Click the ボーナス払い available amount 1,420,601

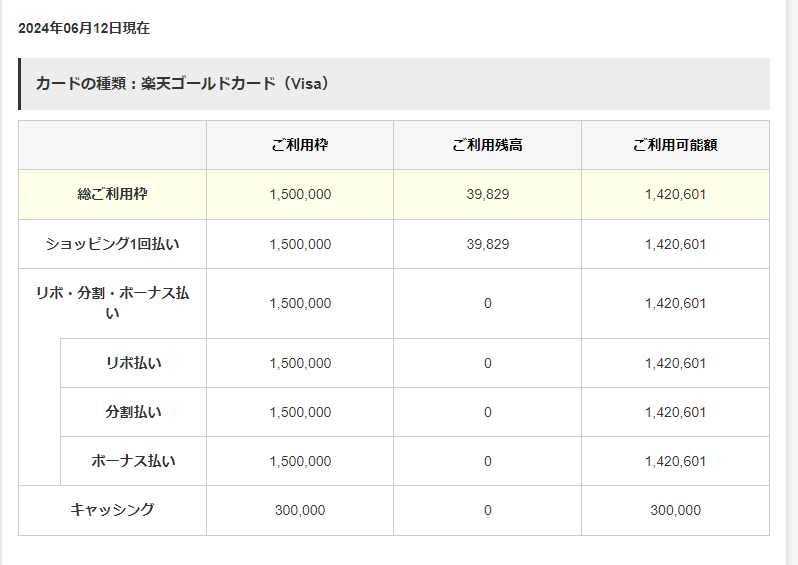pyautogui.click(x=675, y=461)
